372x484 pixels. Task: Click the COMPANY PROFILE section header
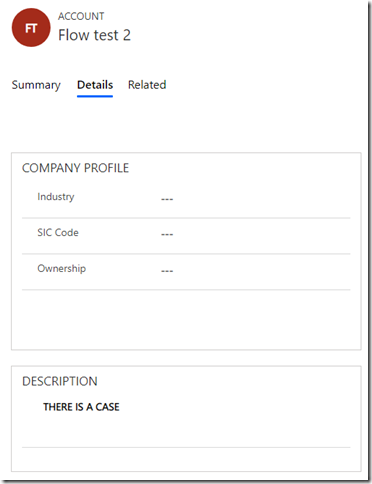pos(75,168)
